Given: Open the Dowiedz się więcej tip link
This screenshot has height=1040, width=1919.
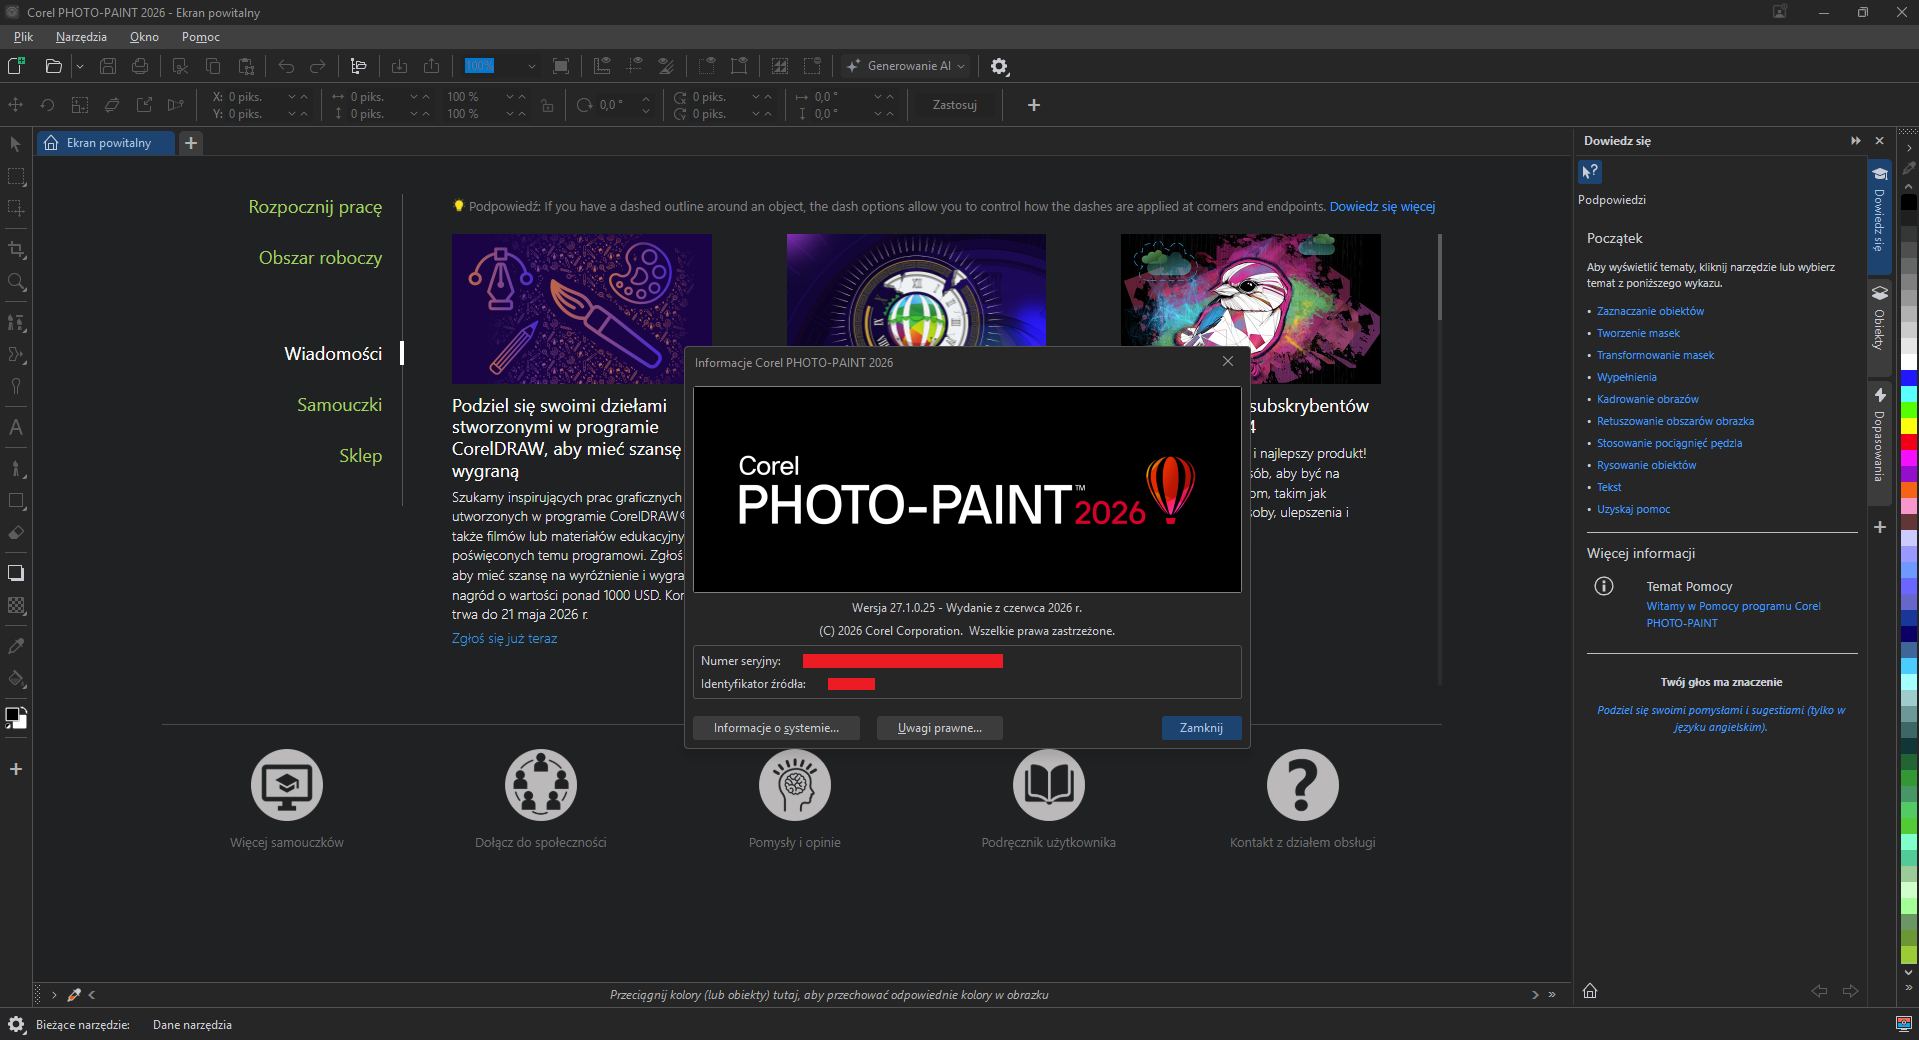Looking at the screenshot, I should click(x=1382, y=207).
